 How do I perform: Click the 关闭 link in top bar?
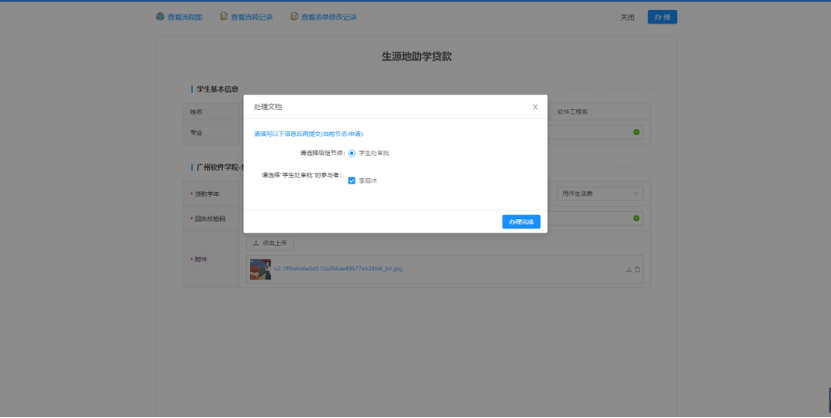pyautogui.click(x=627, y=17)
